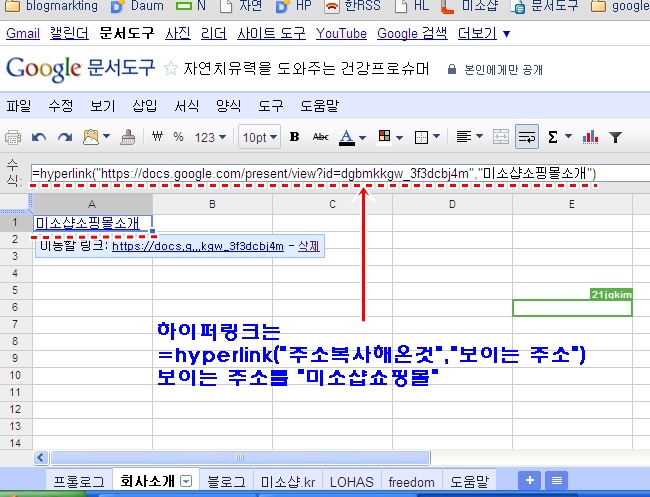This screenshot has width=650, height=497.
Task: Click the clipboard paste icon
Action: [91, 137]
